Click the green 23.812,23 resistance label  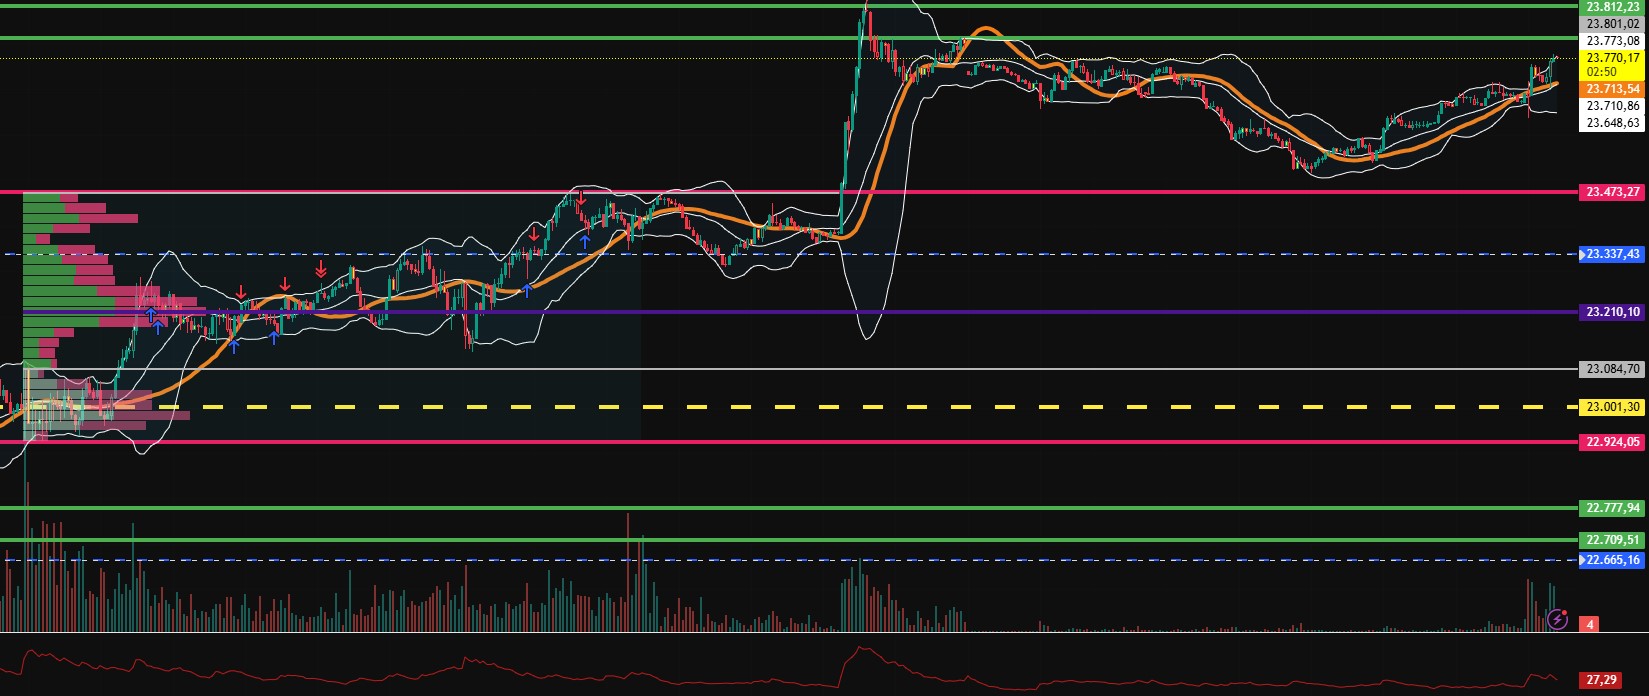[x=1612, y=6]
